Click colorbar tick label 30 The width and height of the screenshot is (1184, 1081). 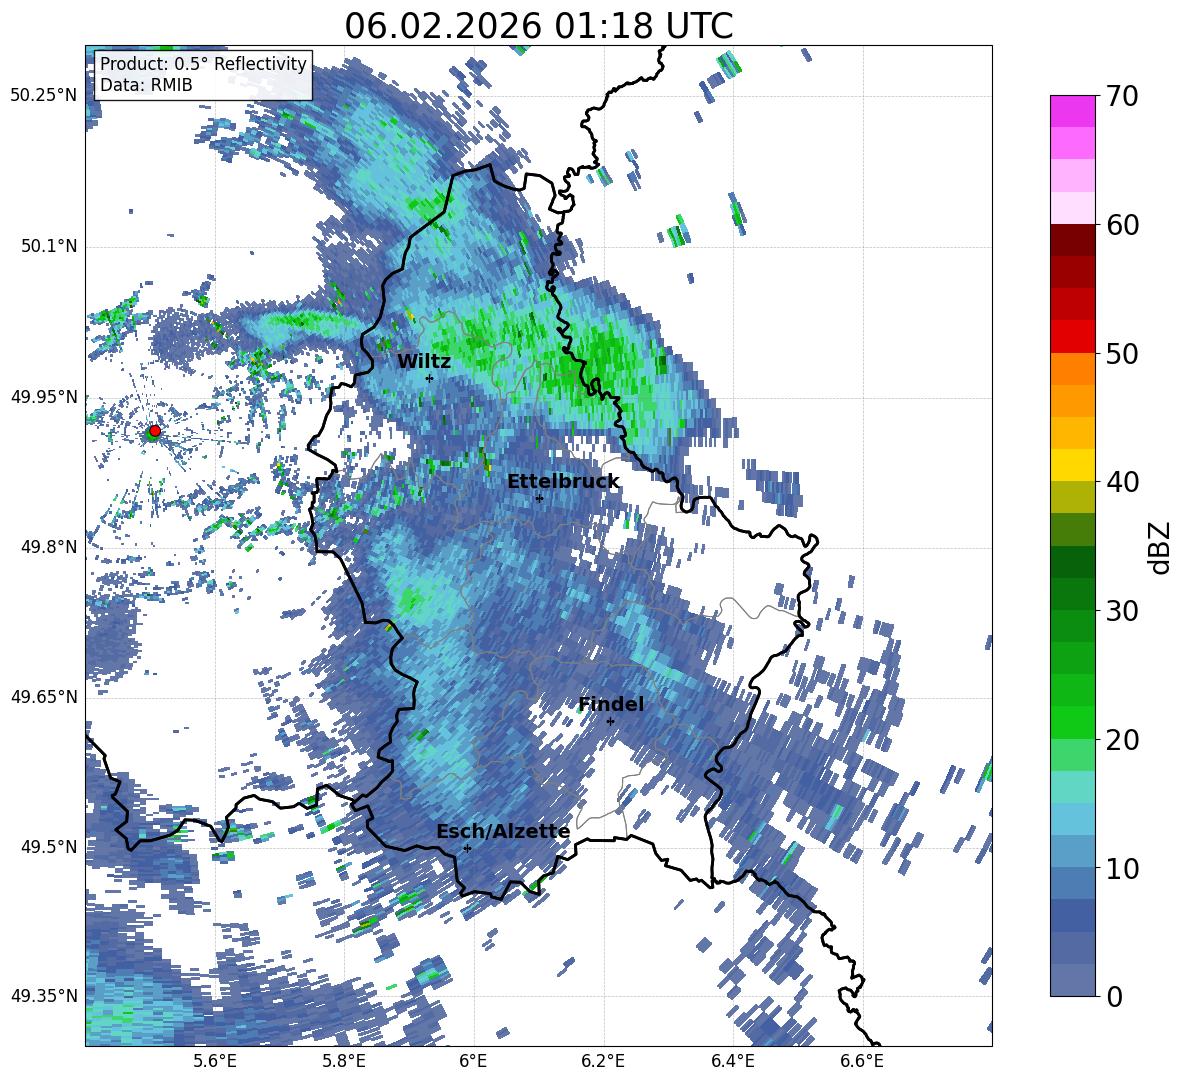(x=1122, y=611)
